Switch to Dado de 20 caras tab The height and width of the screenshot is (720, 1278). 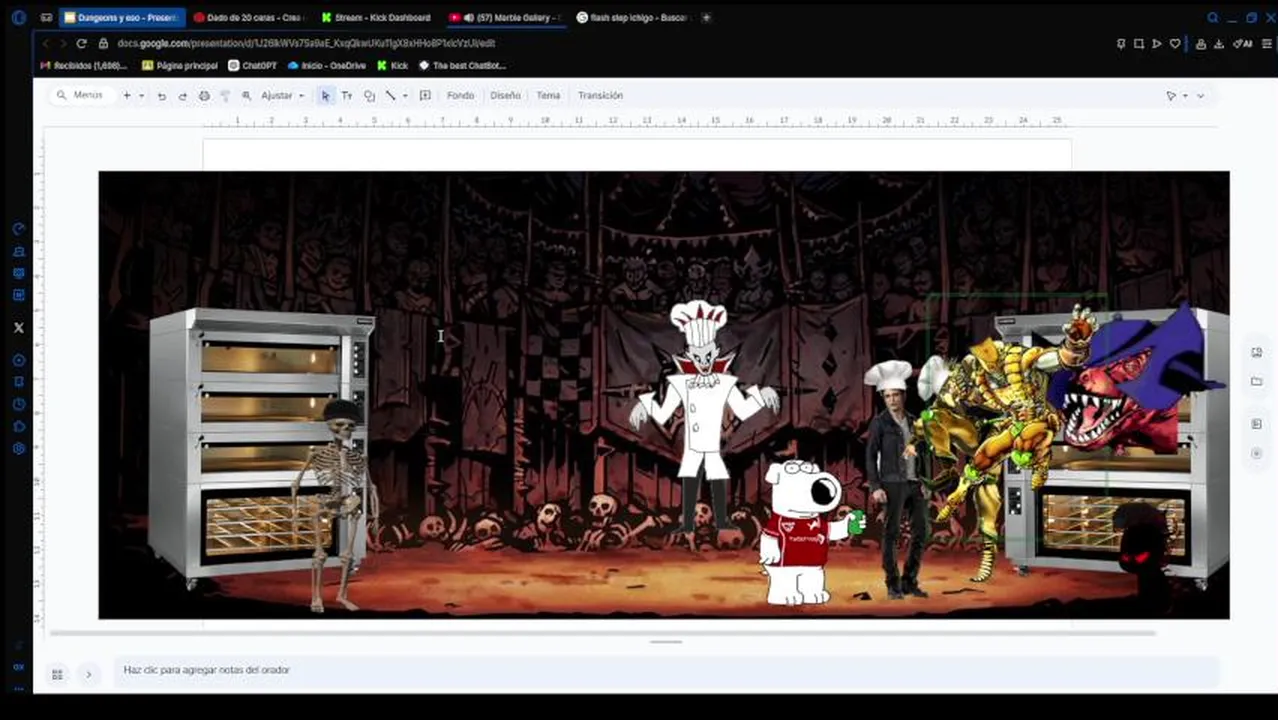tap(249, 18)
